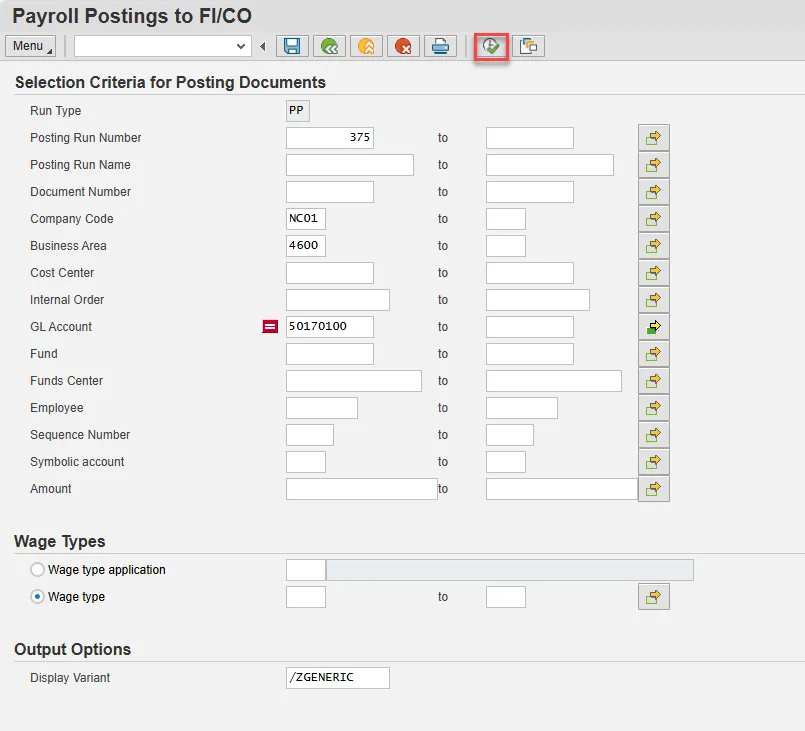Open multiple selection for Company Code

tap(654, 219)
